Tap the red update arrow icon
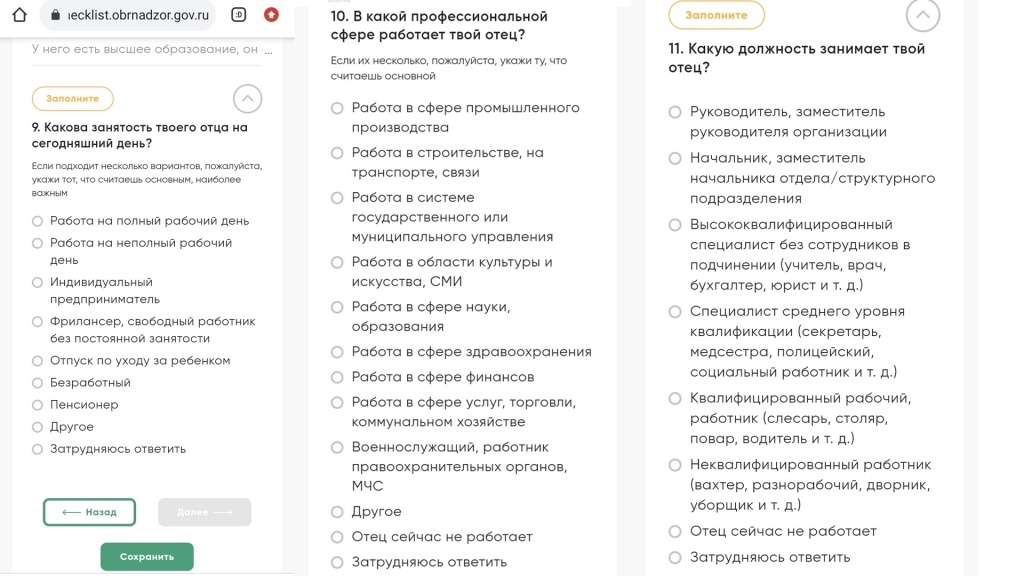 click(271, 15)
